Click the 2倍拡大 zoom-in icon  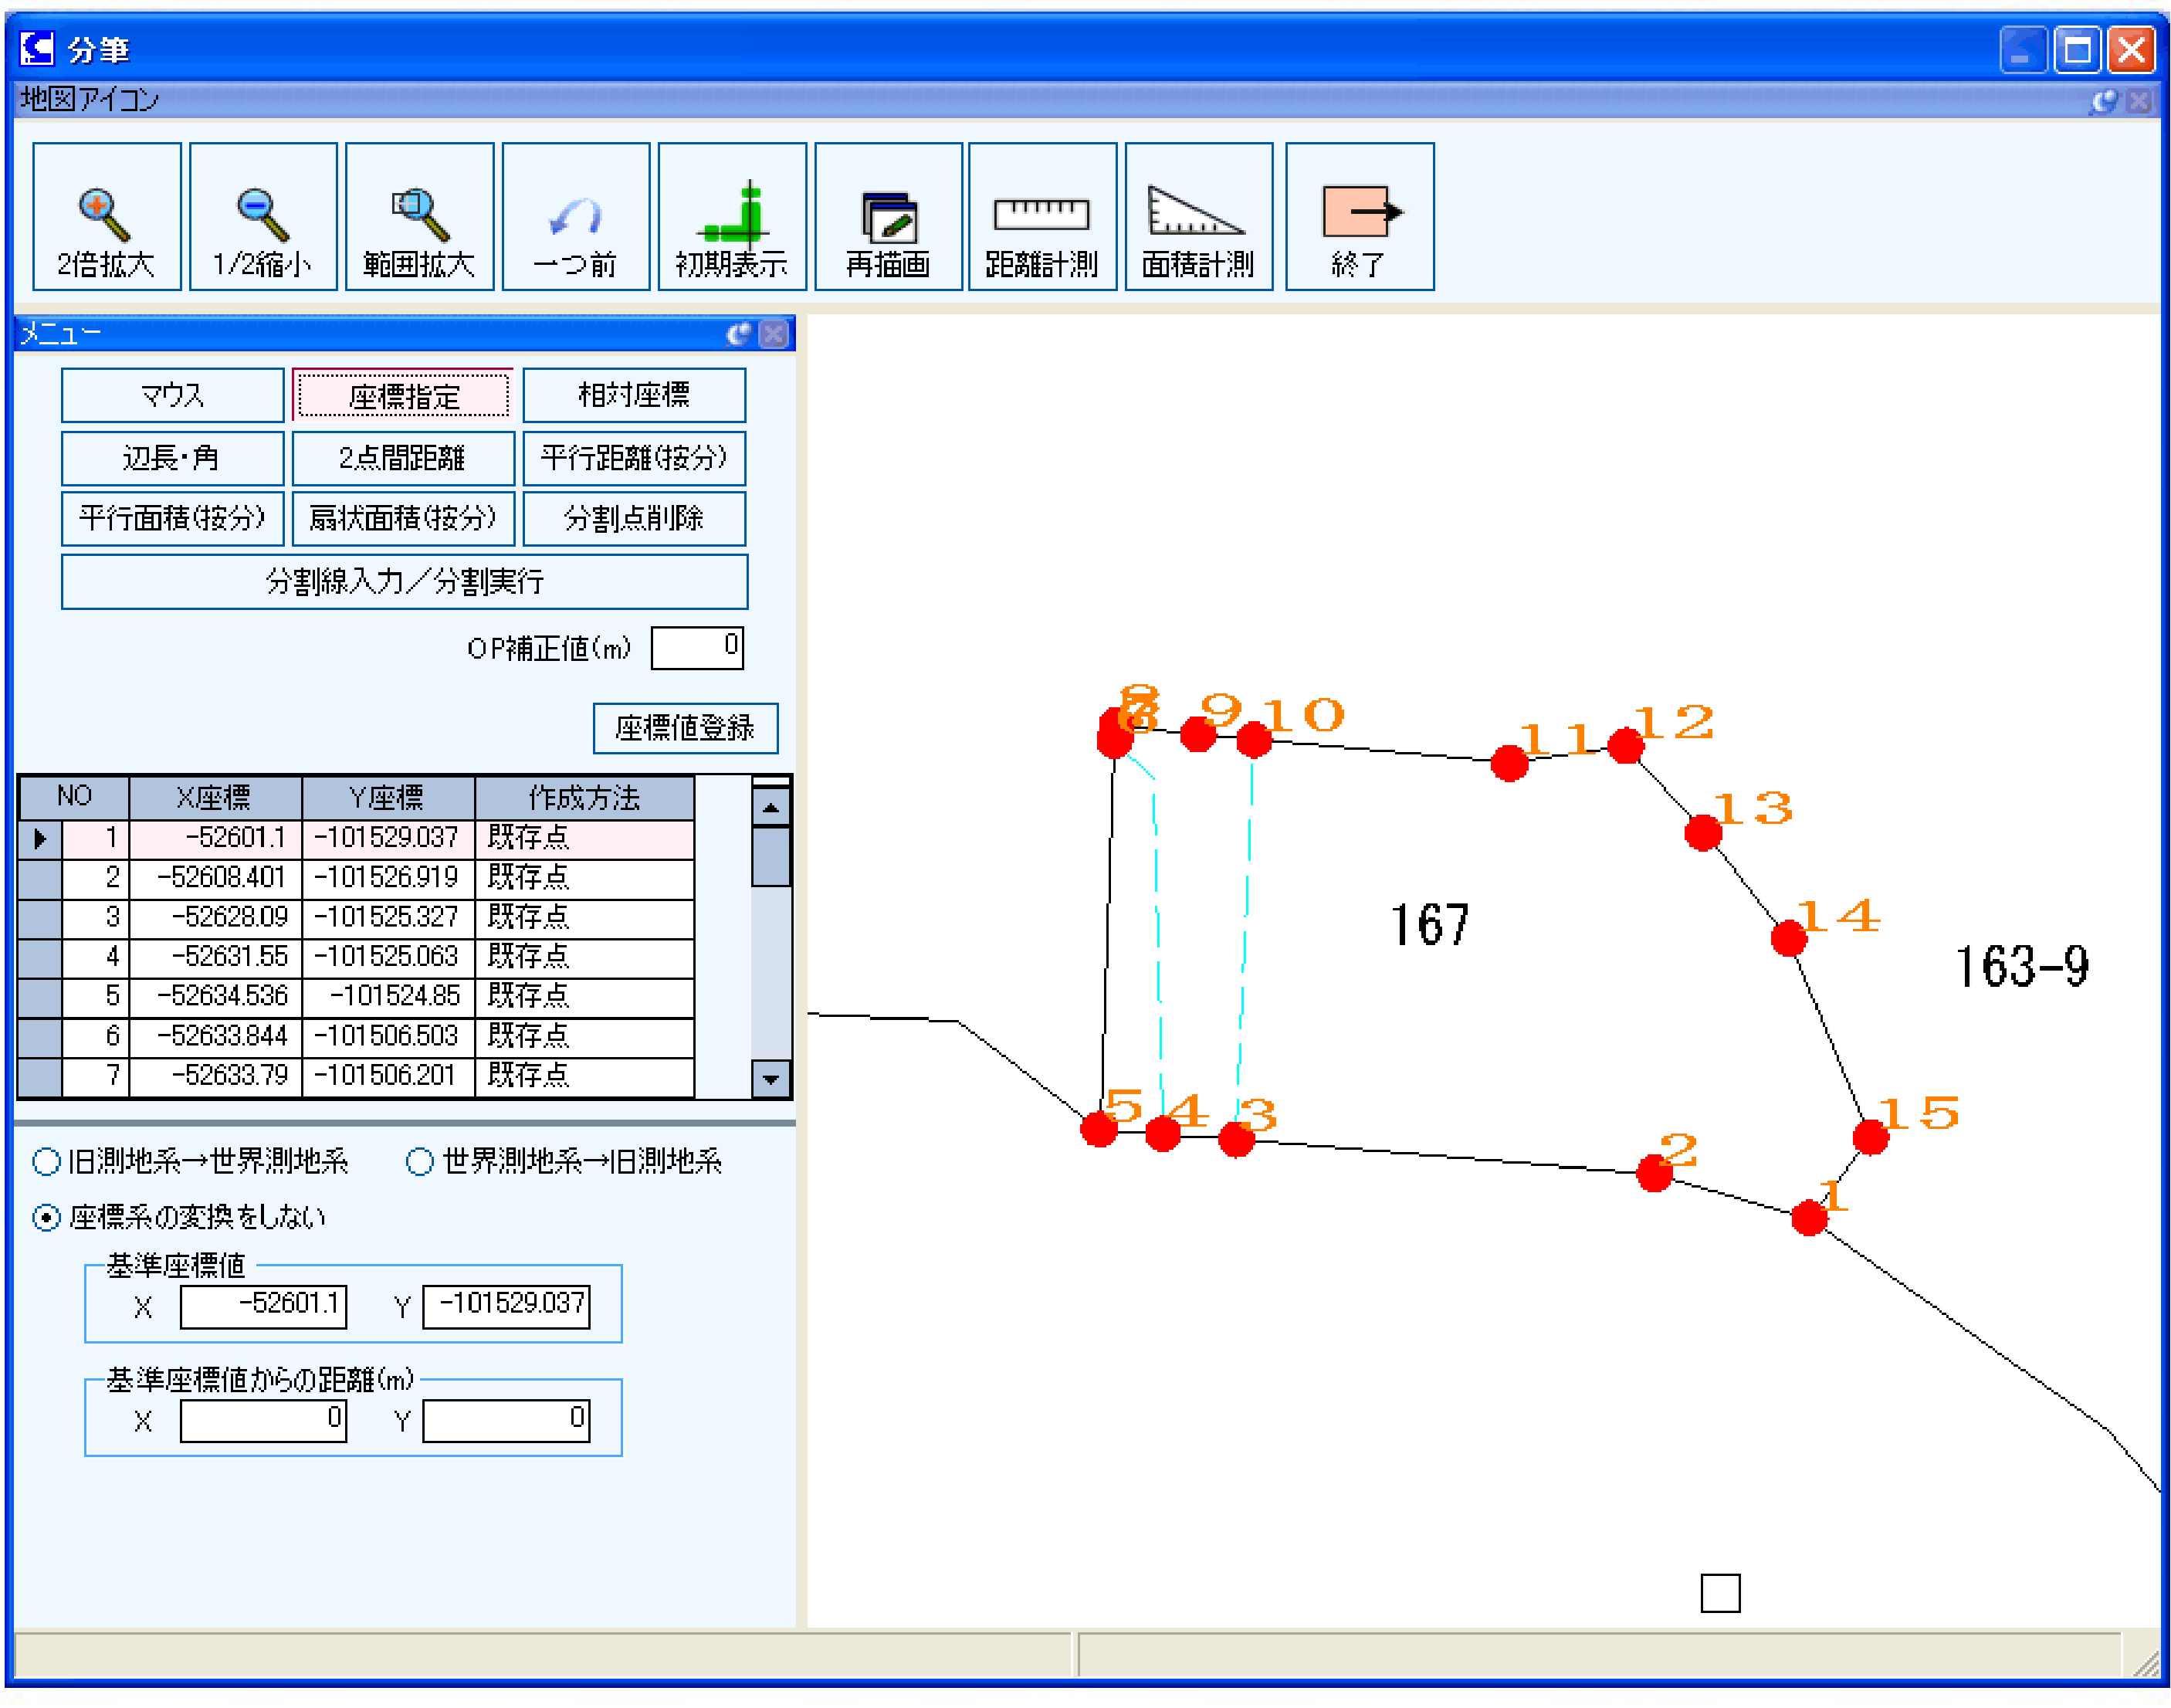click(x=106, y=216)
